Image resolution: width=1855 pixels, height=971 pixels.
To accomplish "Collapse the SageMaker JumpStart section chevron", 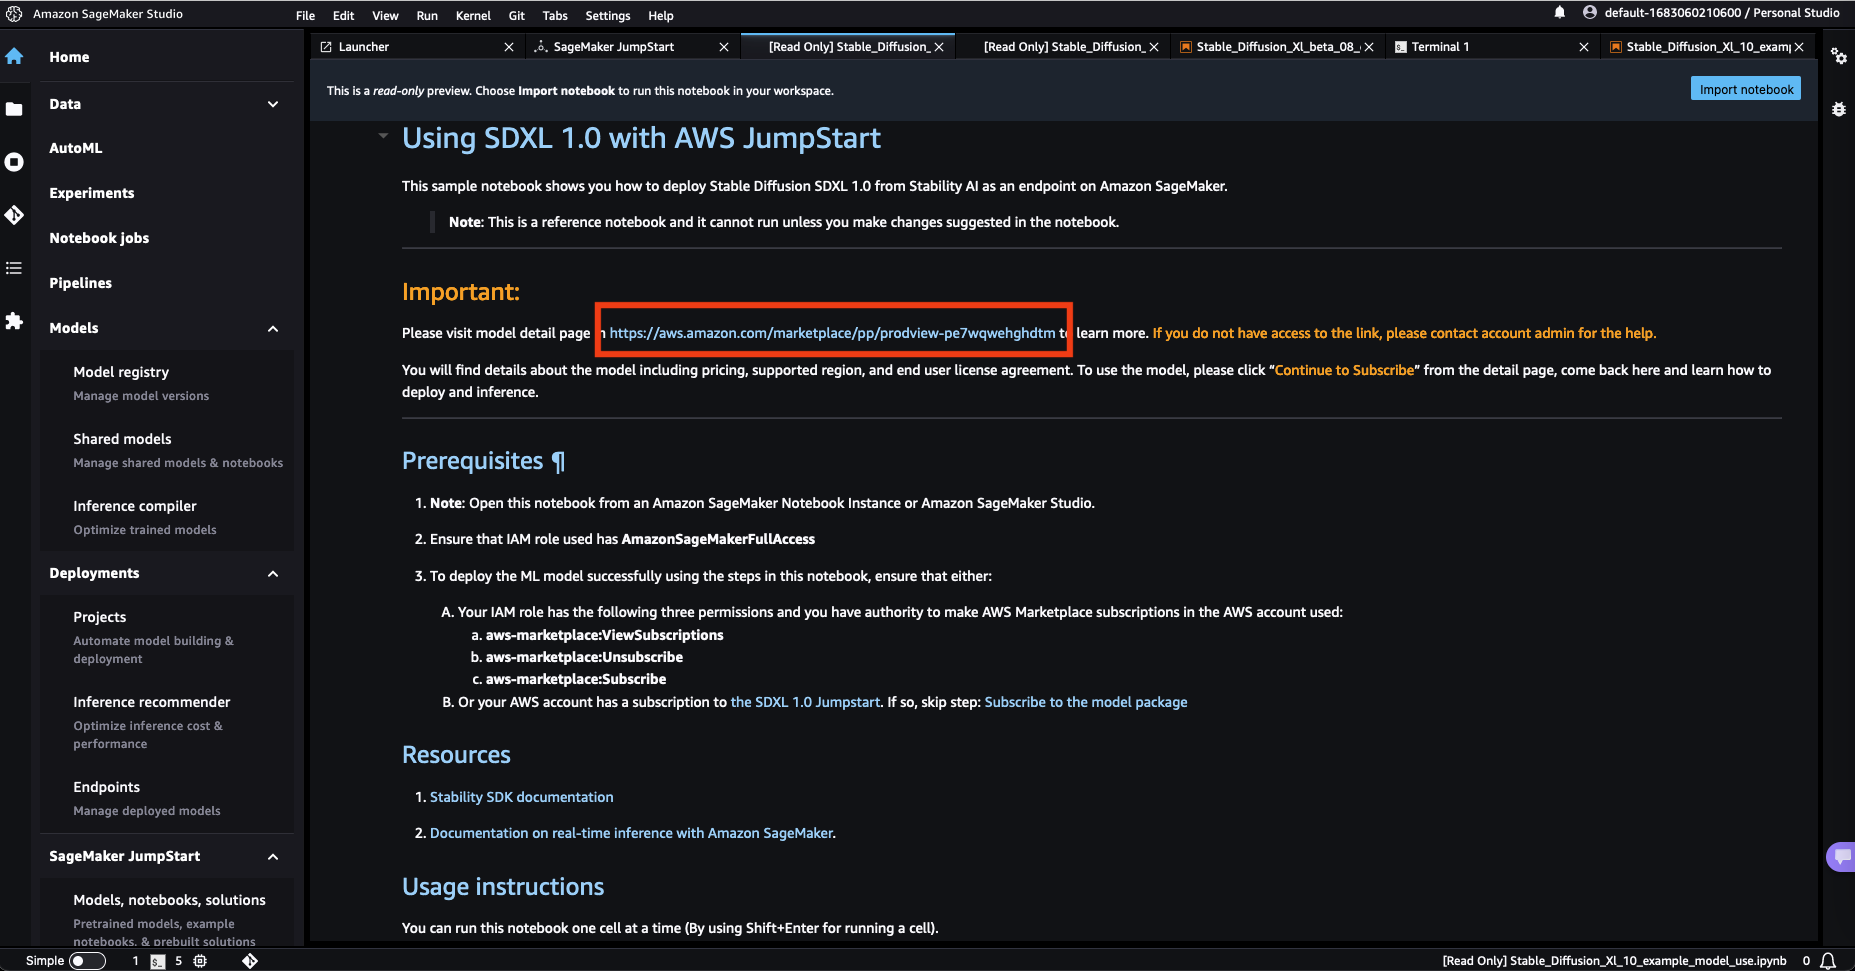I will 273,857.
